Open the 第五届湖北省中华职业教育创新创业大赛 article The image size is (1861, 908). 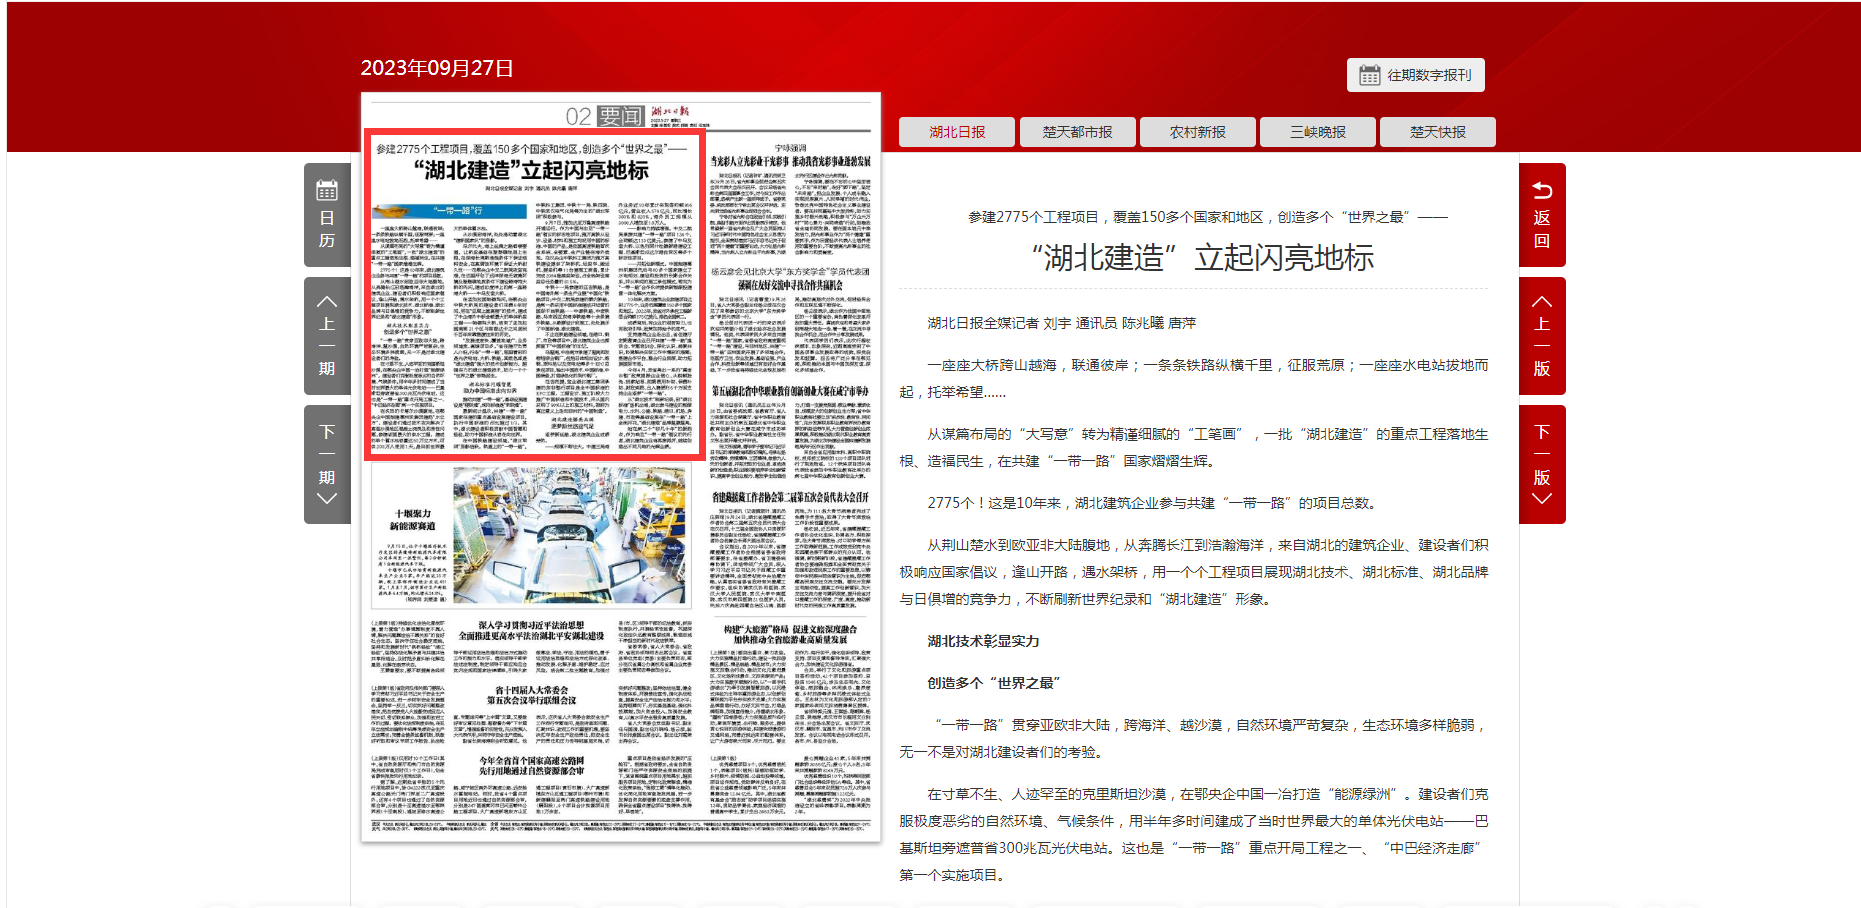tap(790, 433)
